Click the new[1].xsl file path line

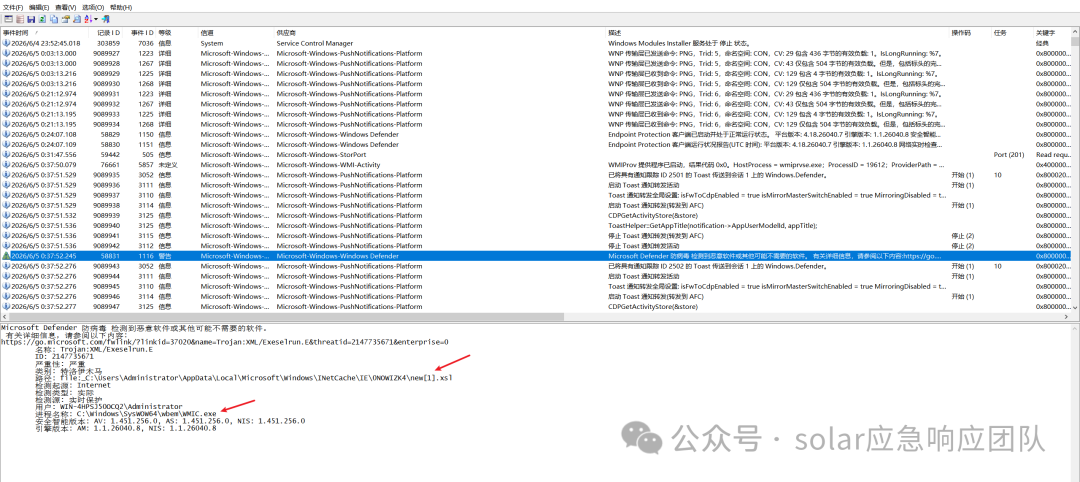[243, 379]
